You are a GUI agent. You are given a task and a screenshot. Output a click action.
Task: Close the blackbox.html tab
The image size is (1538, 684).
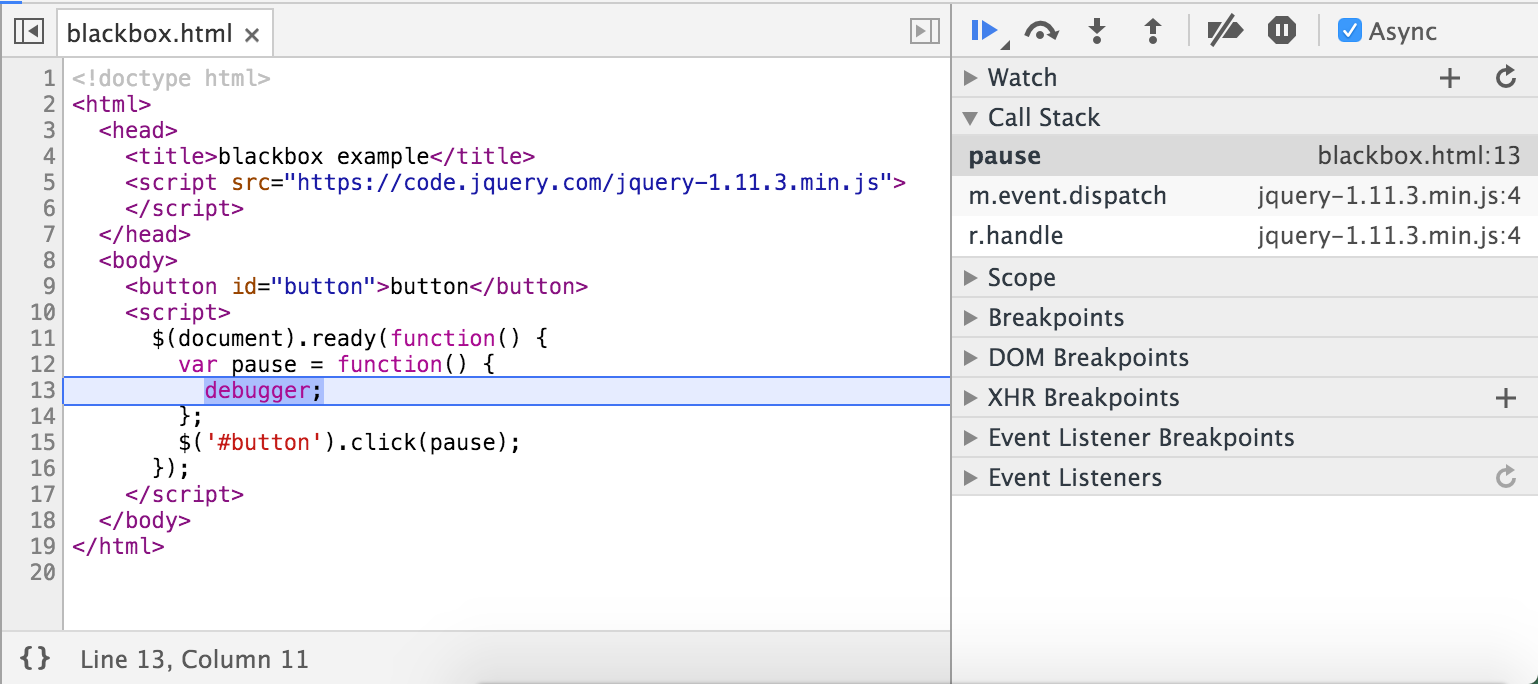(252, 35)
